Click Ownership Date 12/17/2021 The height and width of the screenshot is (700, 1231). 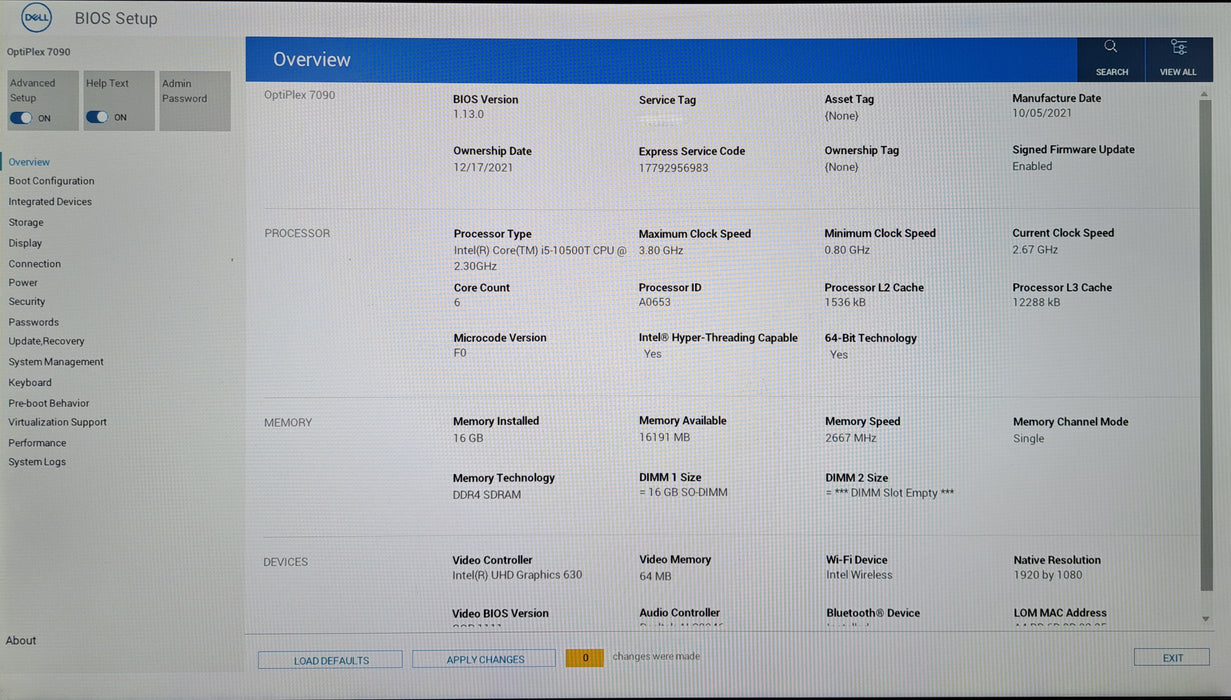(x=483, y=168)
